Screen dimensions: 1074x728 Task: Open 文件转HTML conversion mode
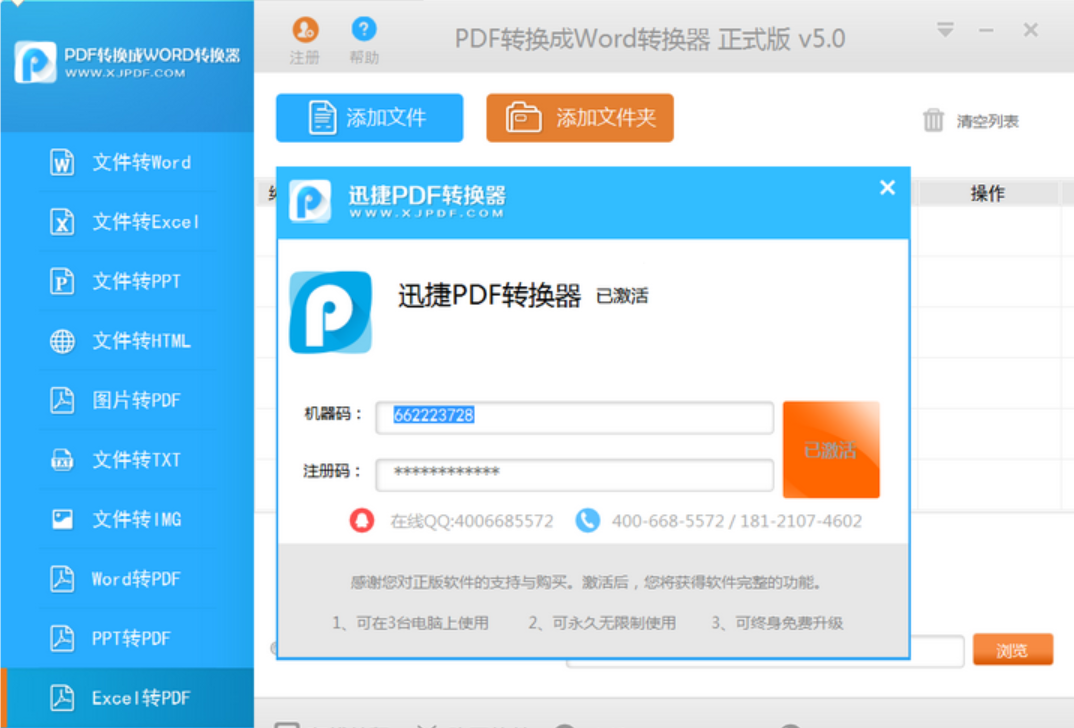pyautogui.click(x=127, y=341)
